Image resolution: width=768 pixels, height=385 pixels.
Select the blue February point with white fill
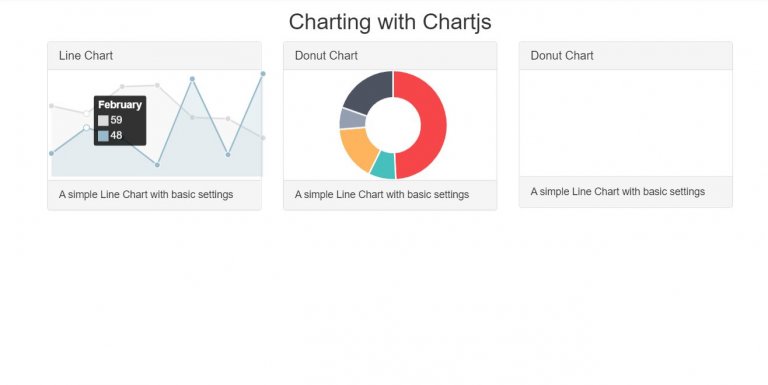tap(86, 127)
